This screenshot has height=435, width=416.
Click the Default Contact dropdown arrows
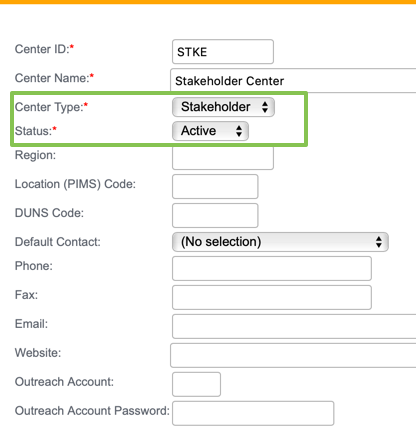tap(379, 242)
